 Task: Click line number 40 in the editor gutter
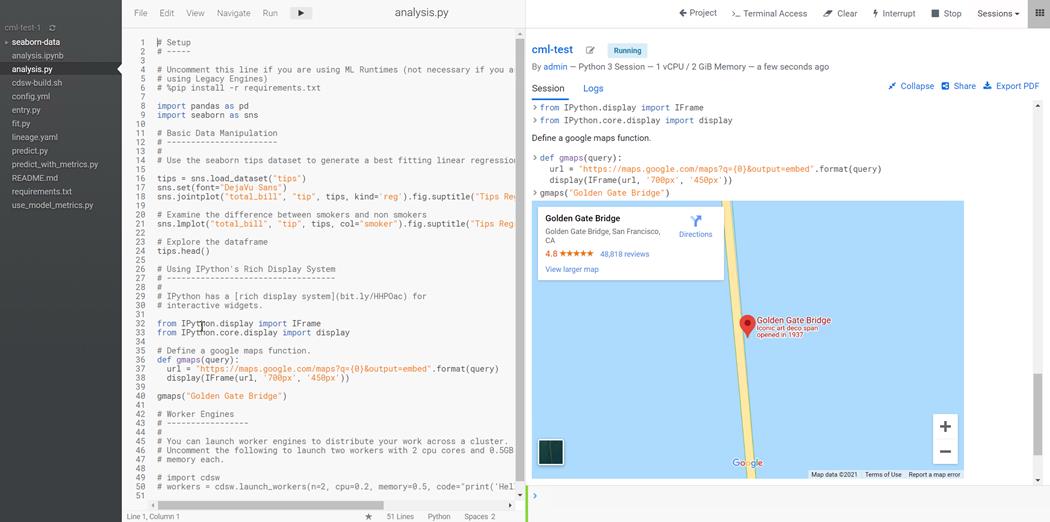pos(141,396)
